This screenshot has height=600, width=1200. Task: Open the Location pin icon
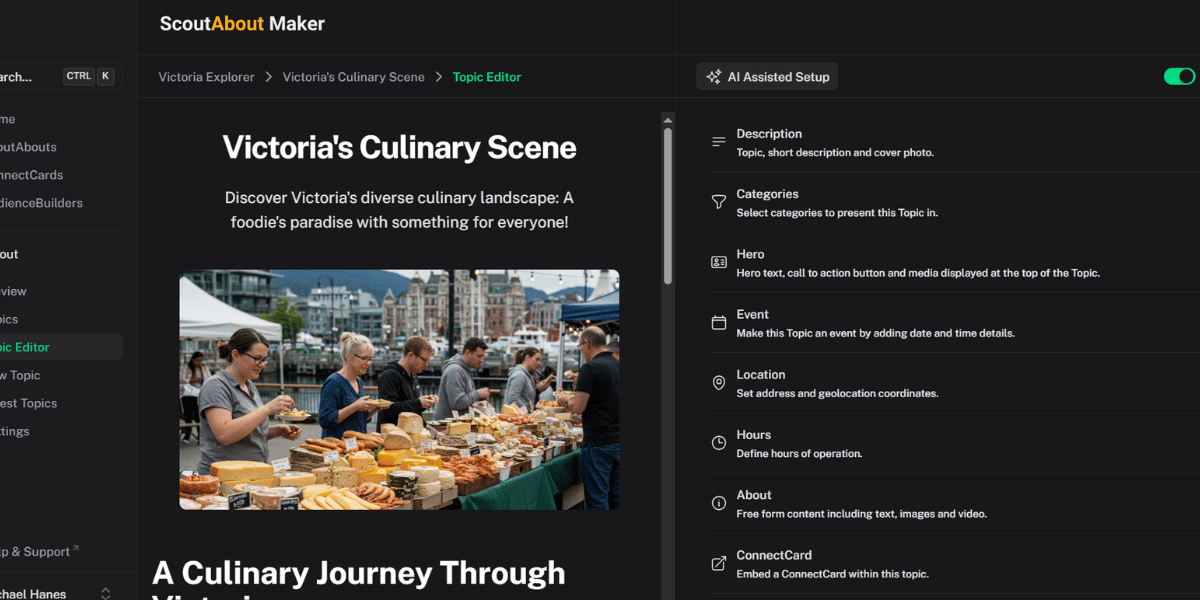718,382
